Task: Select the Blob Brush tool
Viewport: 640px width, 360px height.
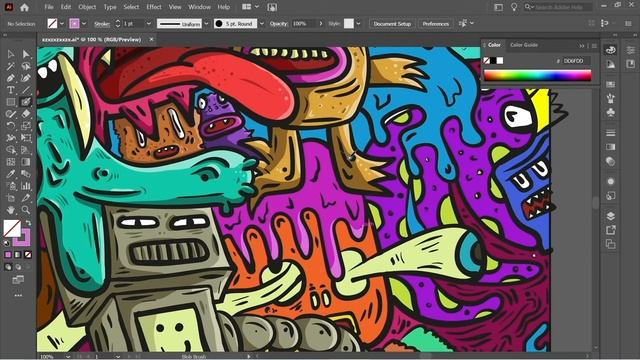Action: [x=26, y=102]
